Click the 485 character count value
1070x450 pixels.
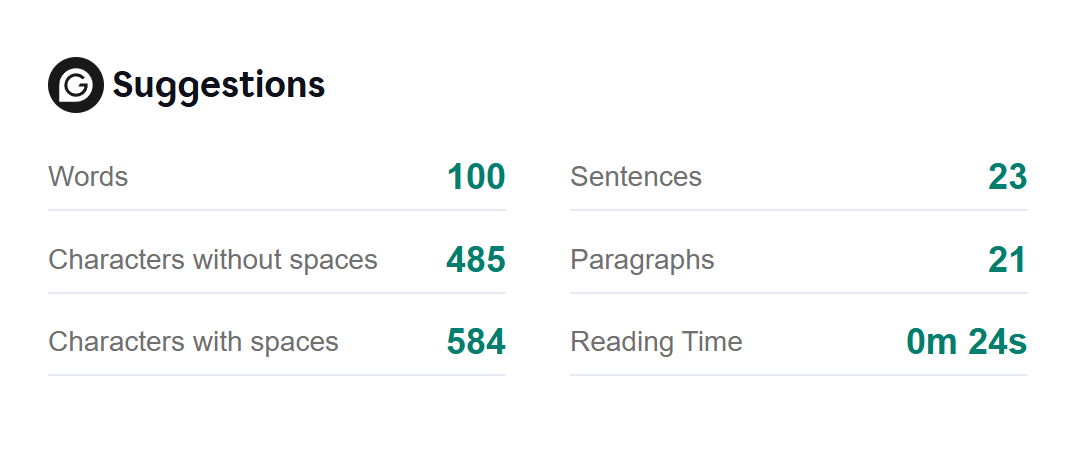tap(476, 260)
